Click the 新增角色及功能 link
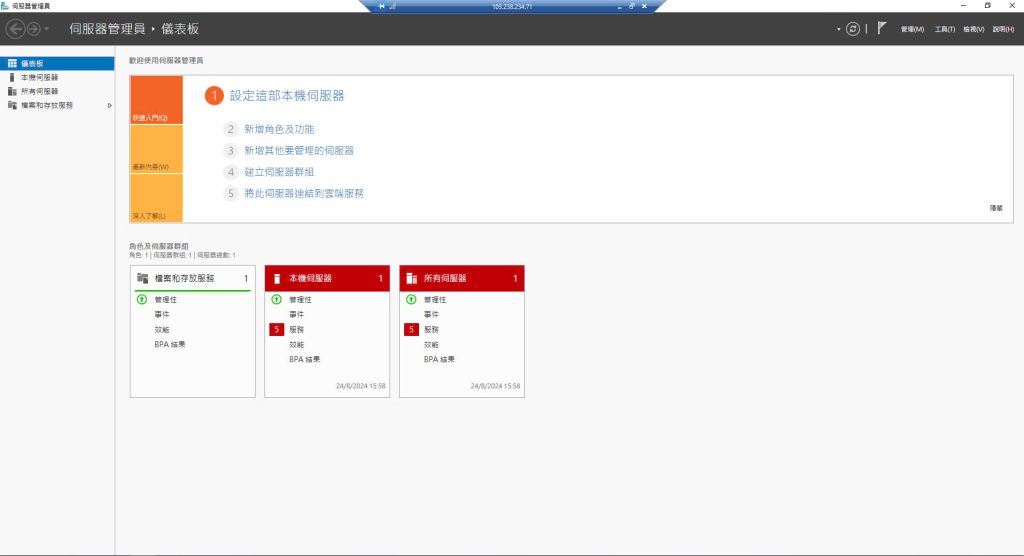 click(x=279, y=129)
